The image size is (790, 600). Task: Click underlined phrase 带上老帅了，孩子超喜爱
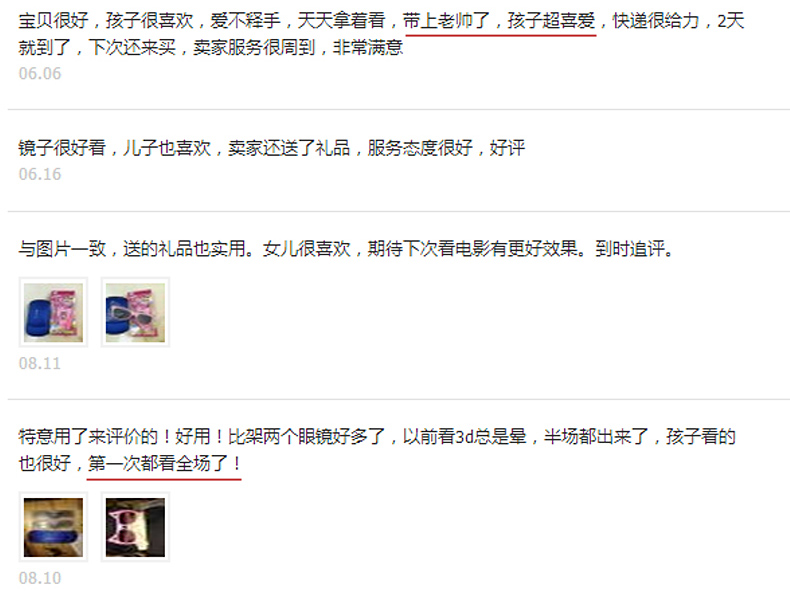499,21
